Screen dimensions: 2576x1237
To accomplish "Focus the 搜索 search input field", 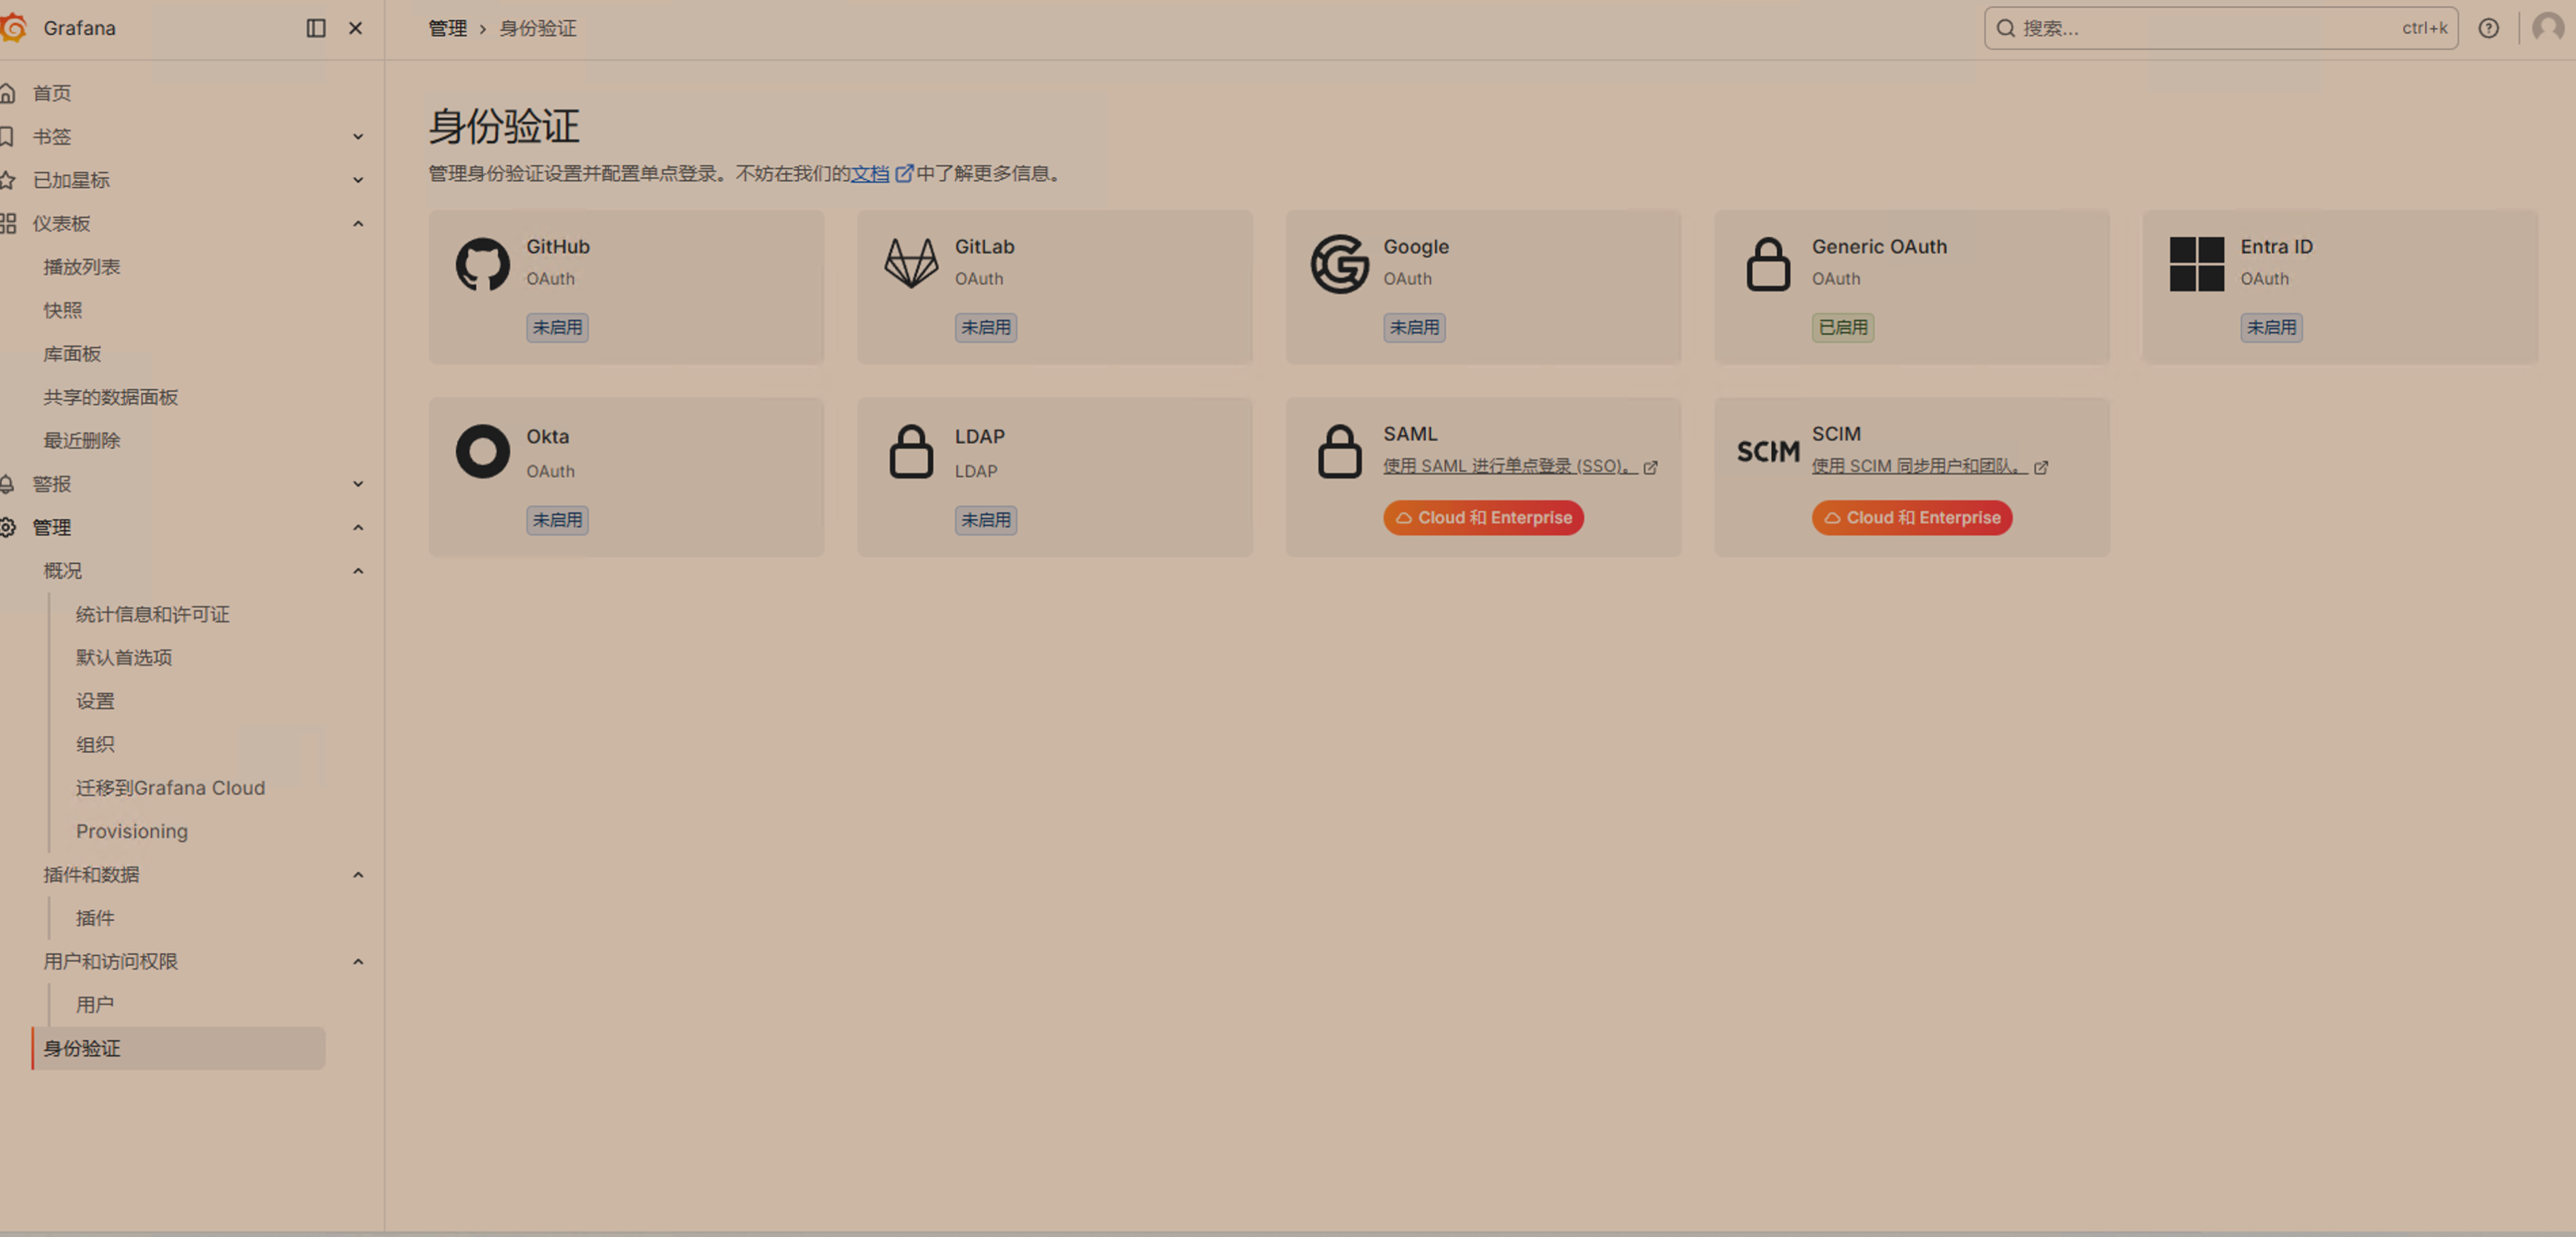I will click(2221, 28).
